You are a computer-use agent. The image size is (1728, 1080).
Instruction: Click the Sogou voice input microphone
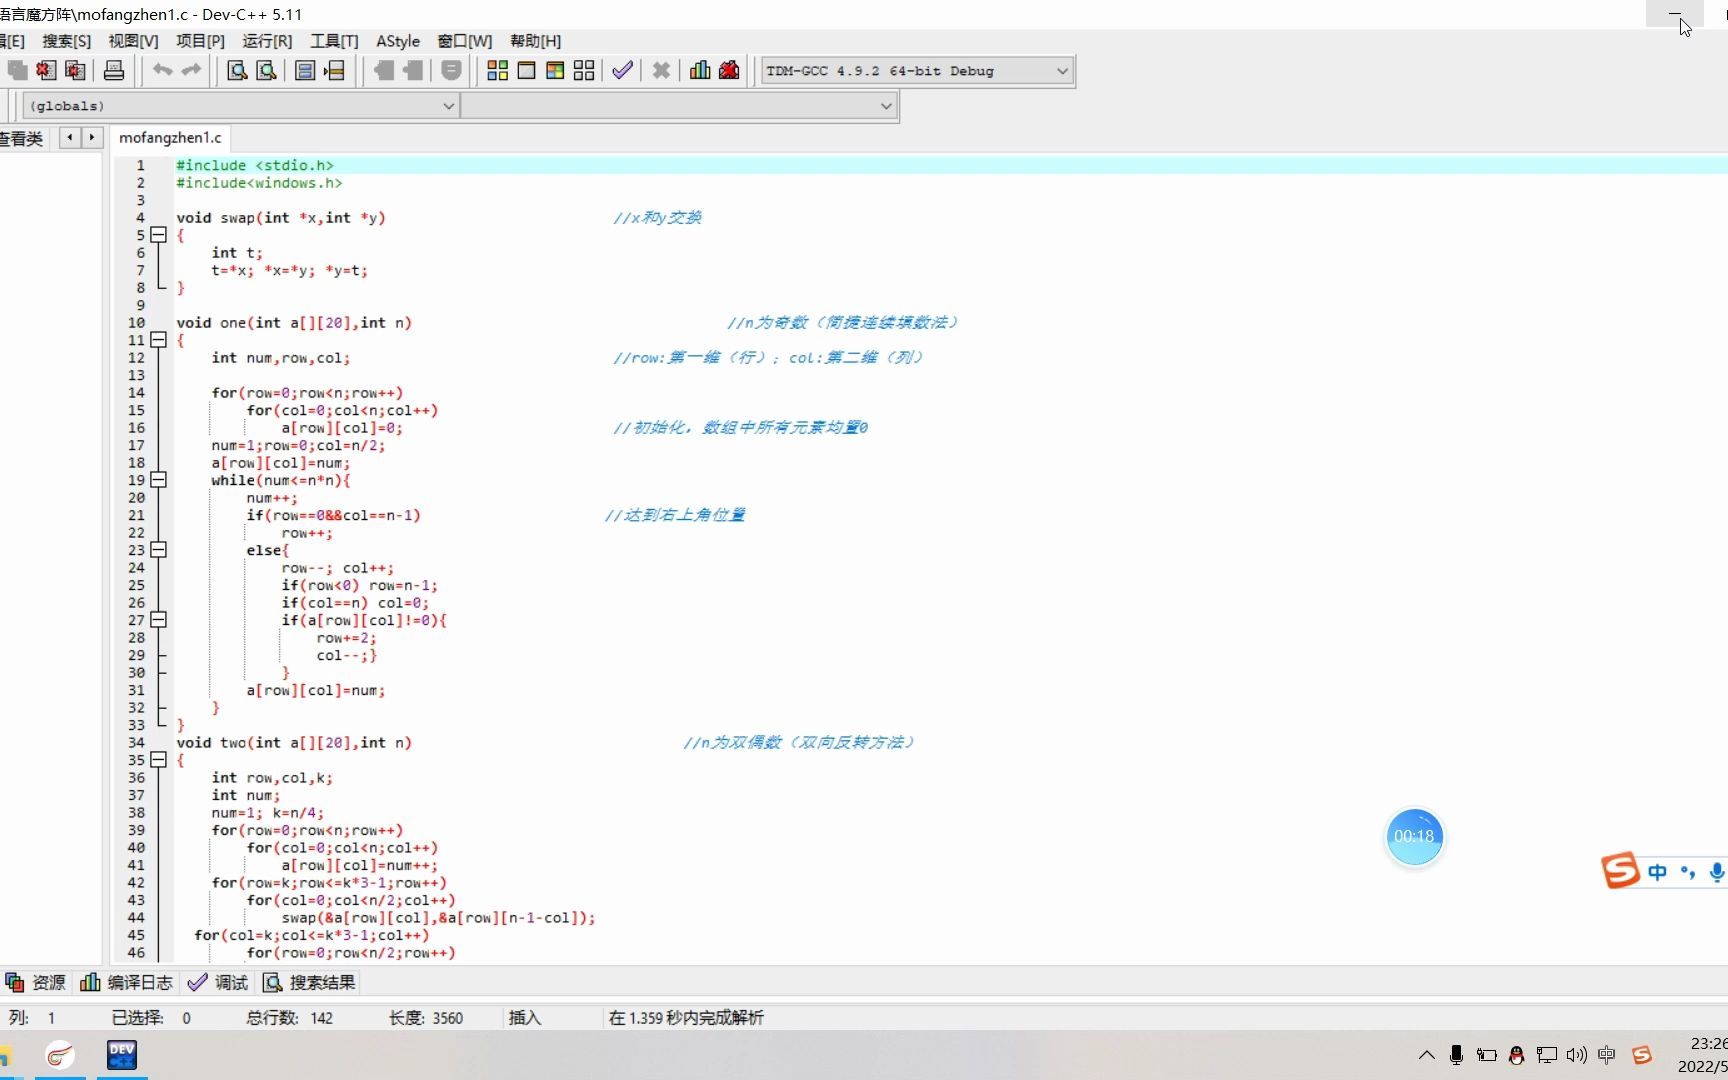coord(1717,872)
